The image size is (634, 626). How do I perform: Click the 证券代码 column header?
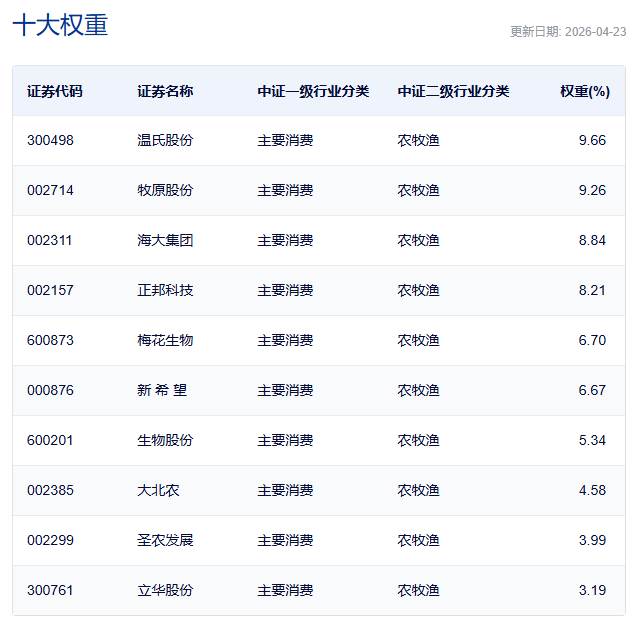coord(55,91)
